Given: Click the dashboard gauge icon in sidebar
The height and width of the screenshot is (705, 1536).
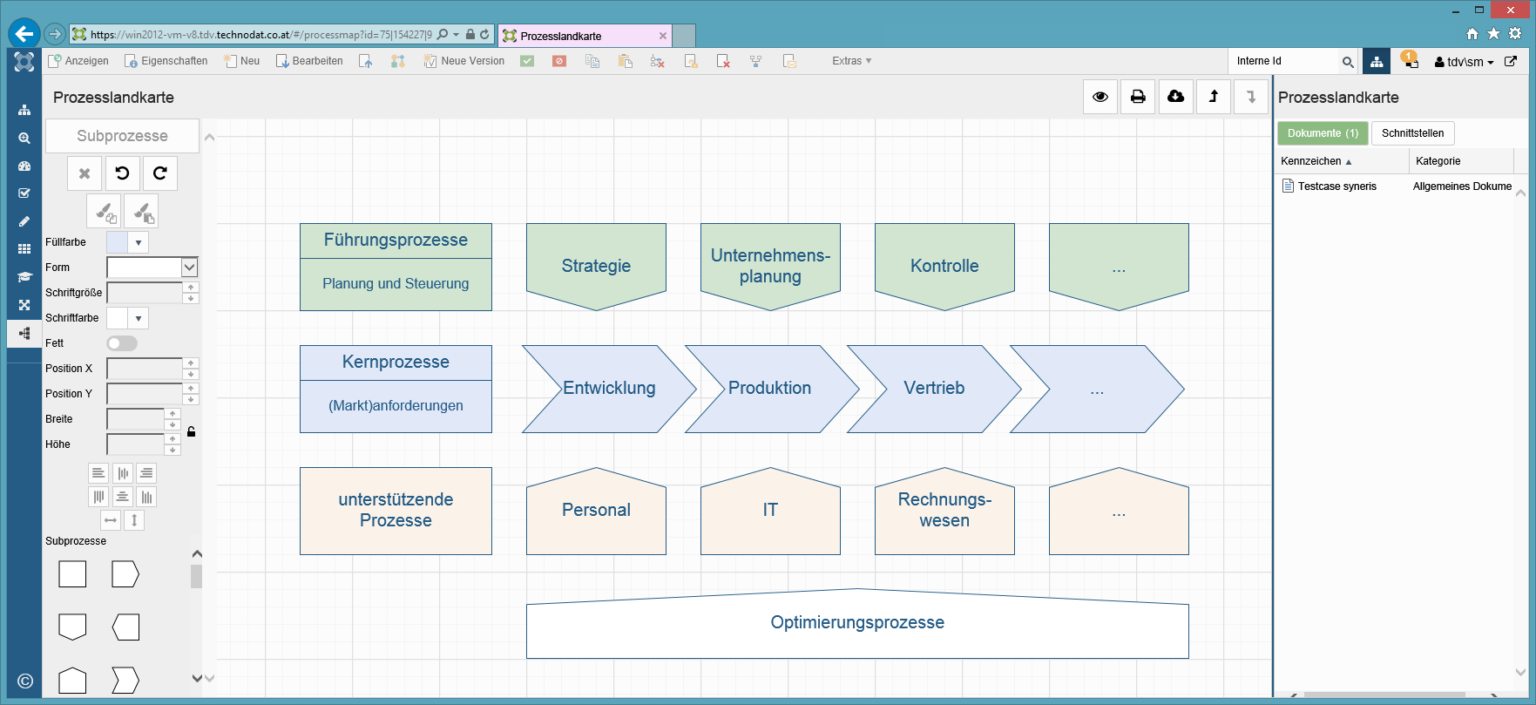Looking at the screenshot, I should [24, 166].
